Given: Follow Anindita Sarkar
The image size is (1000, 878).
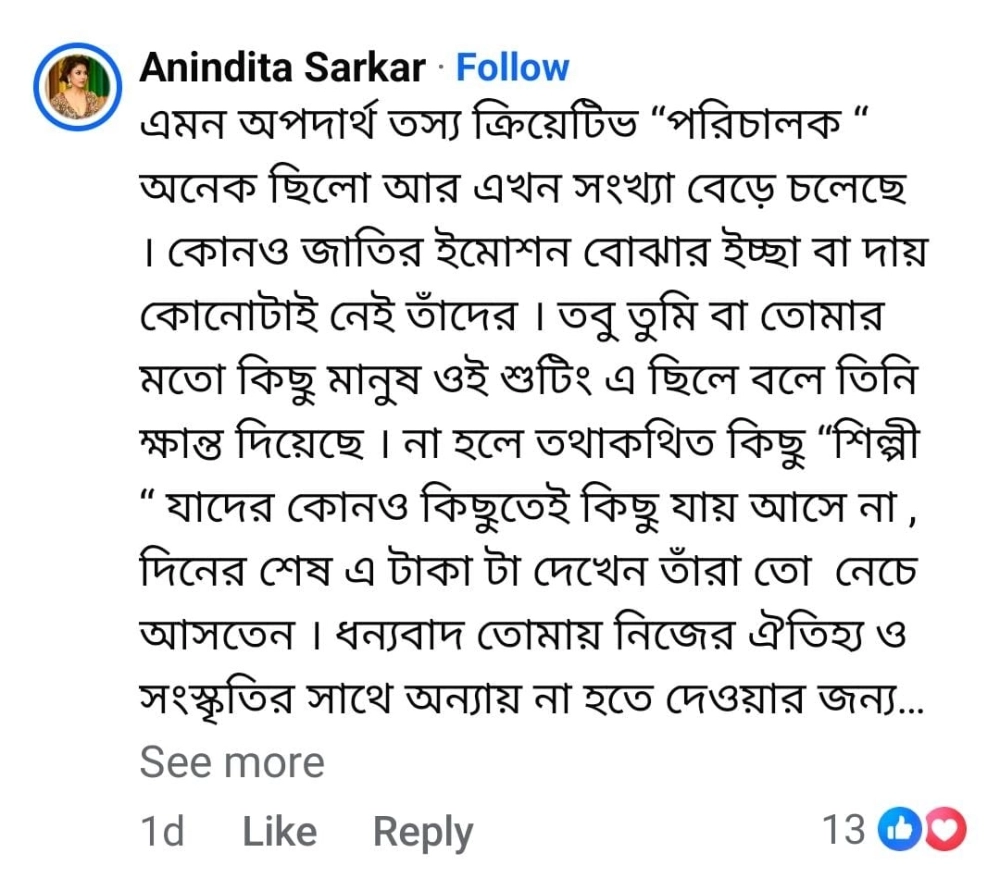Looking at the screenshot, I should click(x=512, y=67).
